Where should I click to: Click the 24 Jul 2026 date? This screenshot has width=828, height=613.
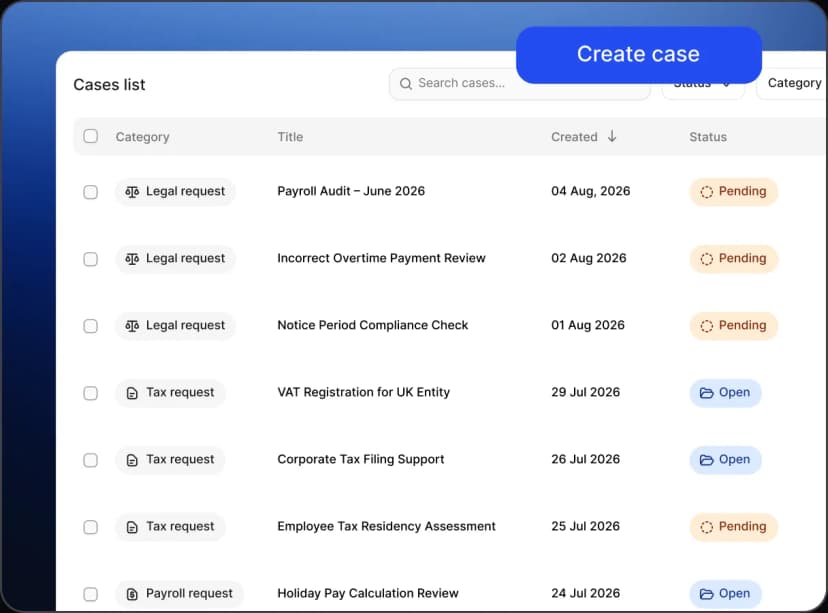586,593
